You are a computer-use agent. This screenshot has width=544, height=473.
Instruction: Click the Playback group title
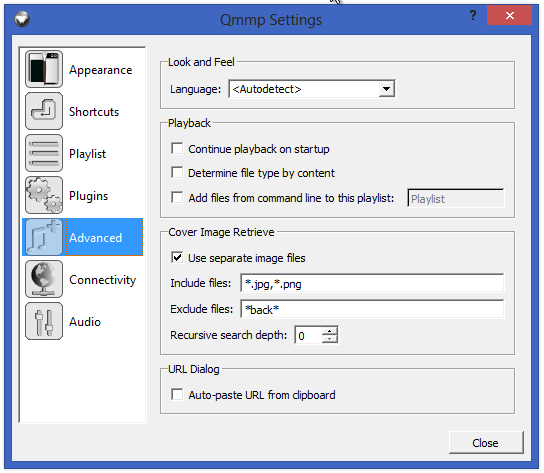[x=189, y=123]
